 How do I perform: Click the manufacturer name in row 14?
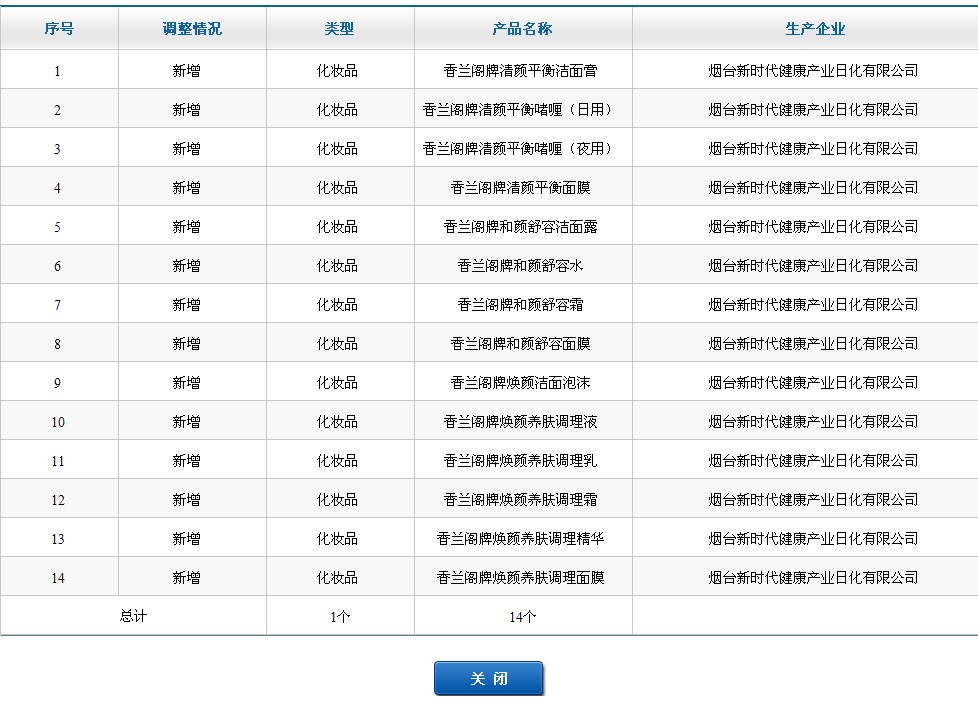point(813,578)
